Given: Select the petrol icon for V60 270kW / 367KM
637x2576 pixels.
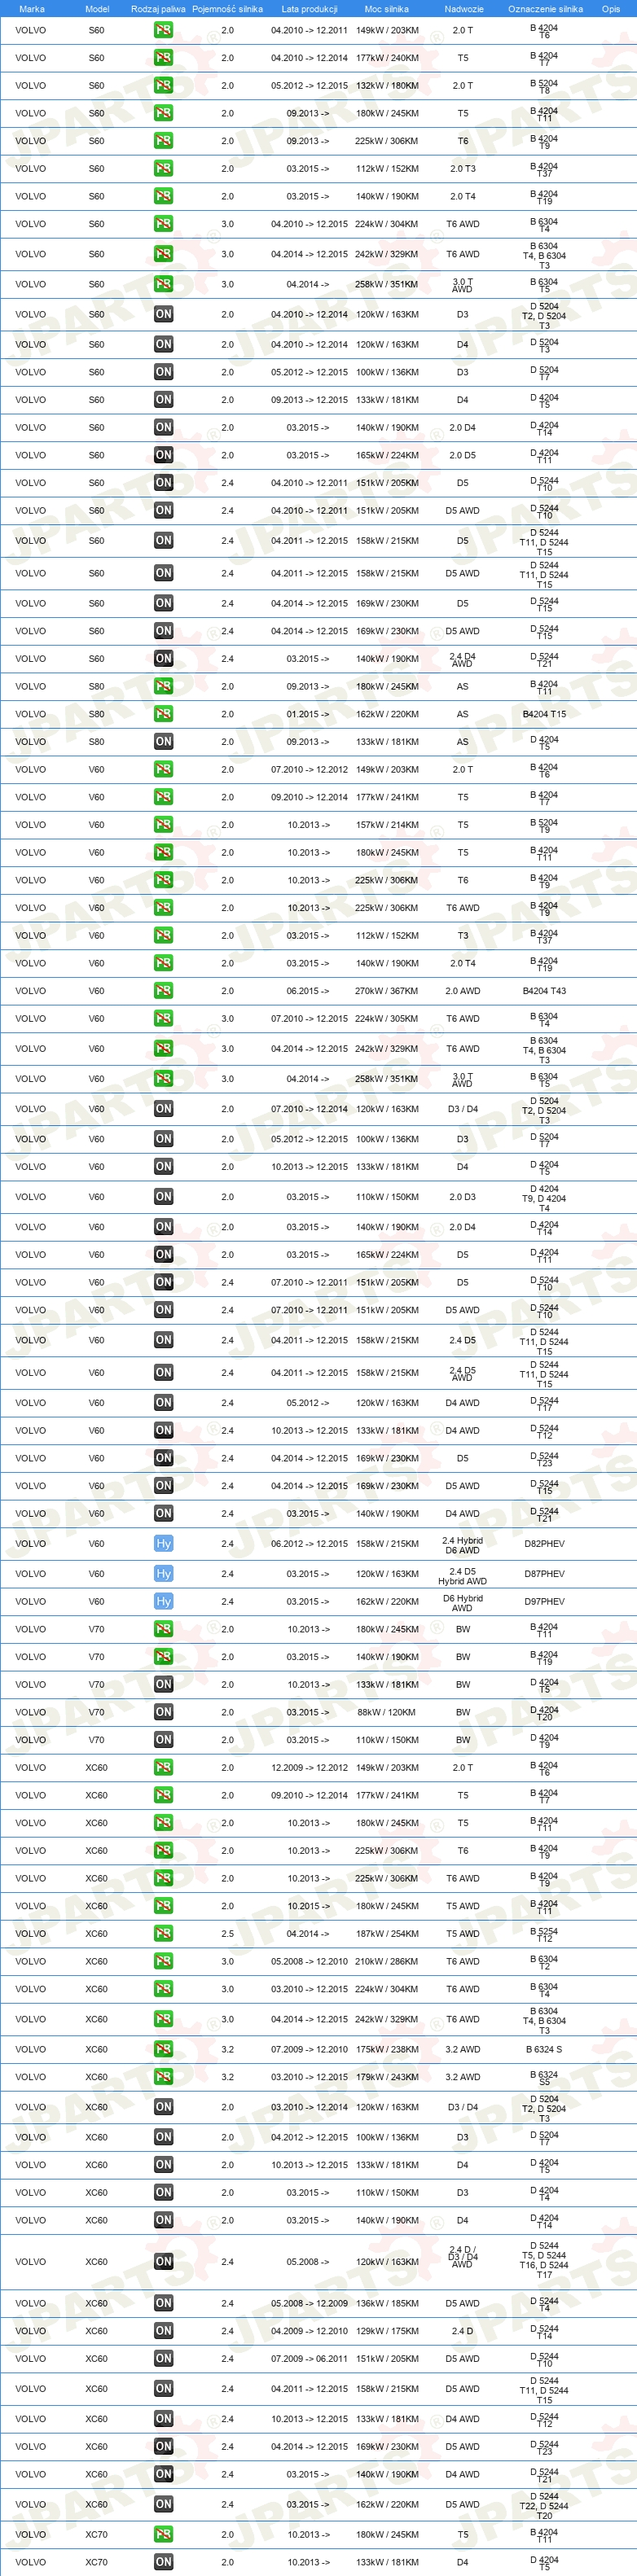Looking at the screenshot, I should point(163,991).
